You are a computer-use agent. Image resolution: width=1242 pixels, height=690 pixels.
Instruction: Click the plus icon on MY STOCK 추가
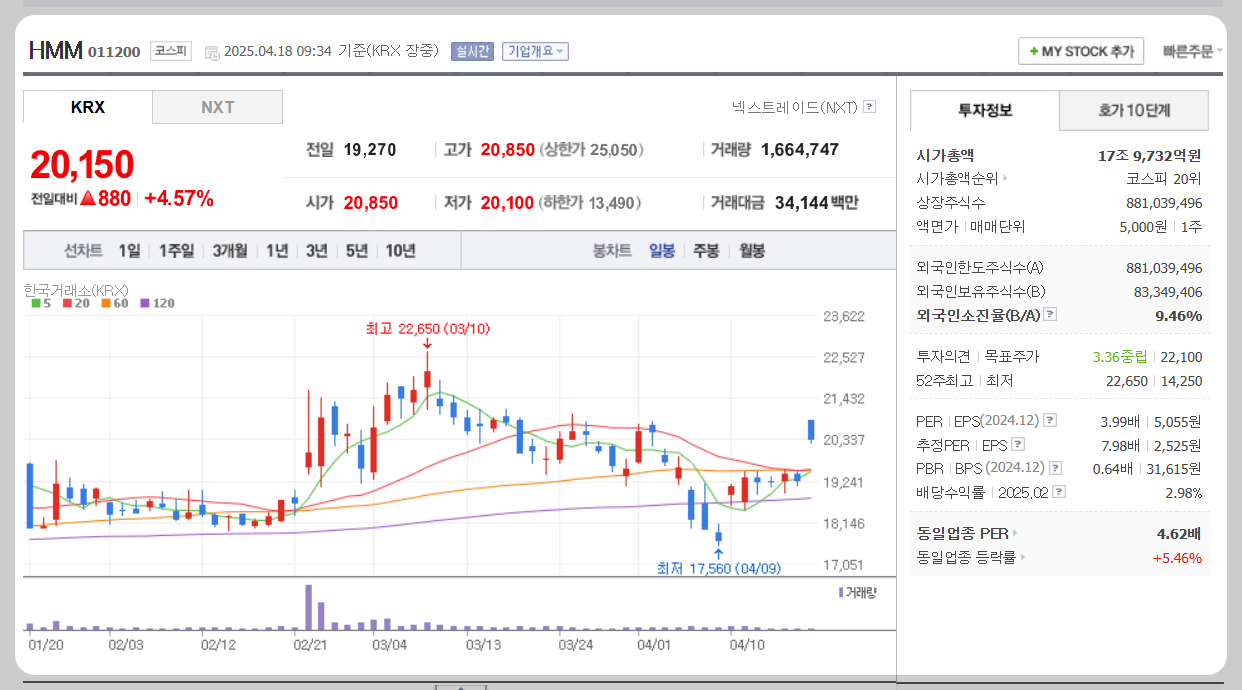point(1033,51)
